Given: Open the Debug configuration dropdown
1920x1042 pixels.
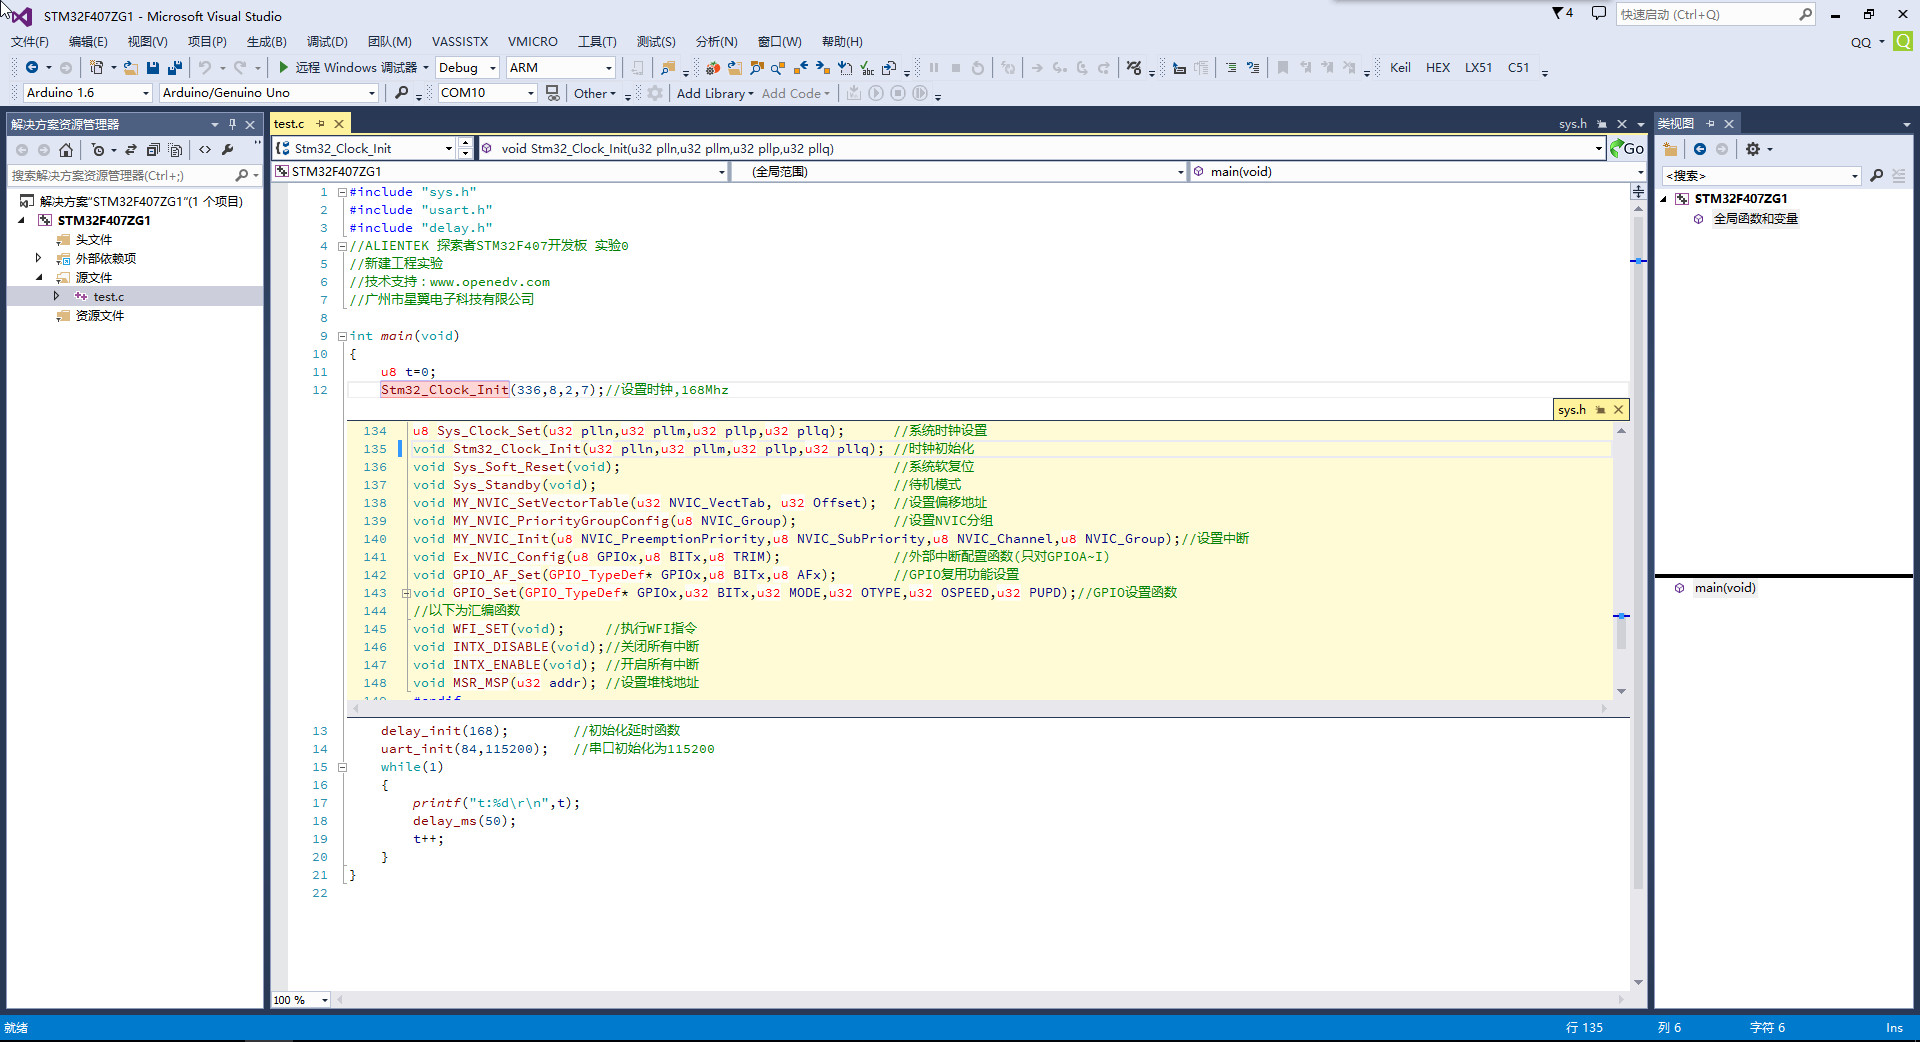Looking at the screenshot, I should [x=467, y=68].
